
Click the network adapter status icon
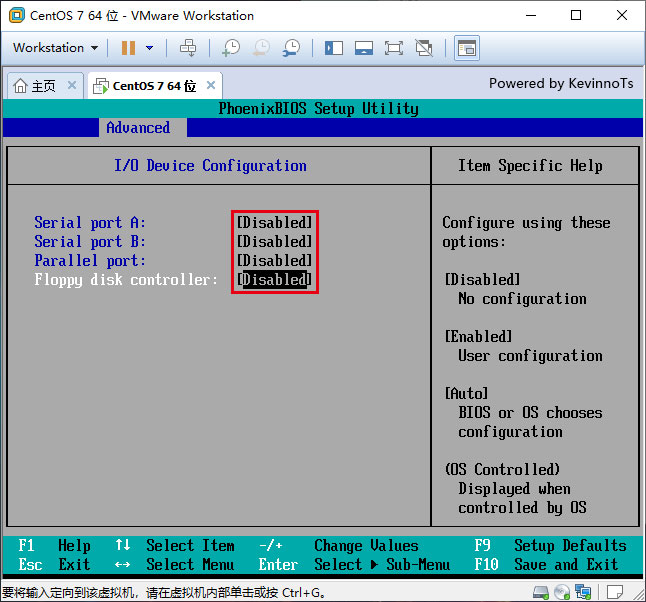point(583,593)
